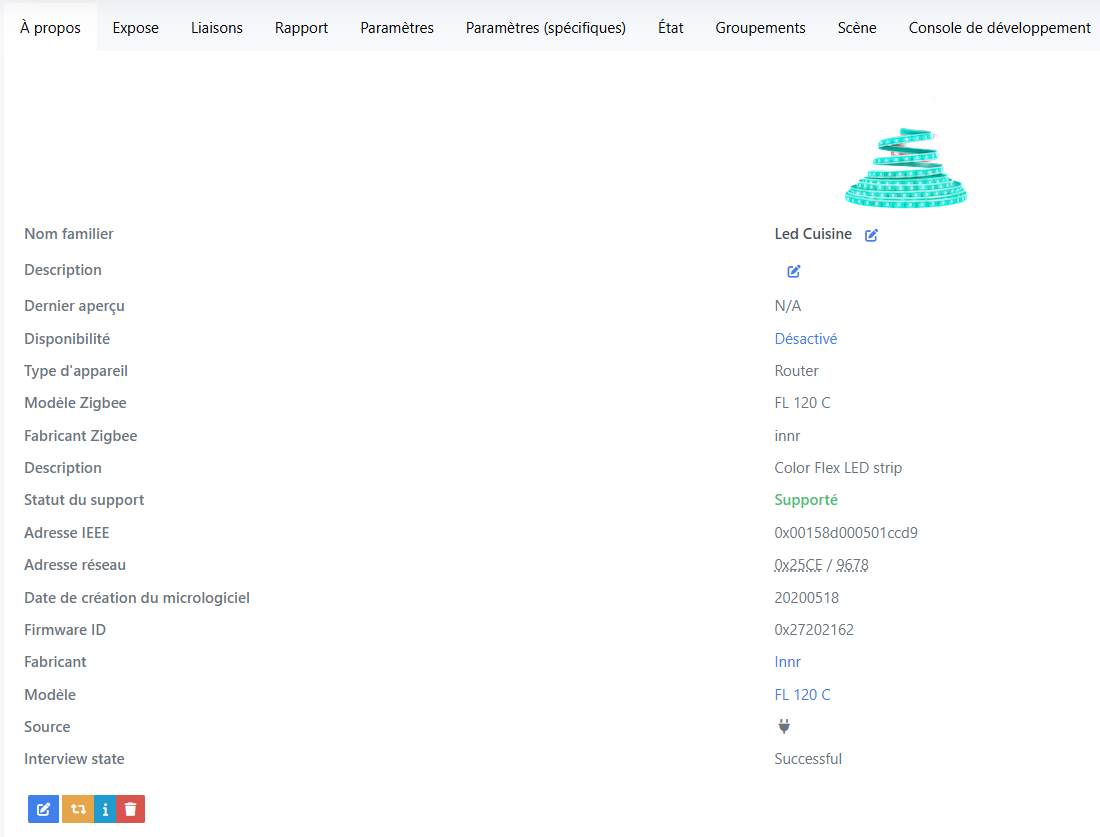
Task: Click the blue rename device button
Action: (x=43, y=809)
